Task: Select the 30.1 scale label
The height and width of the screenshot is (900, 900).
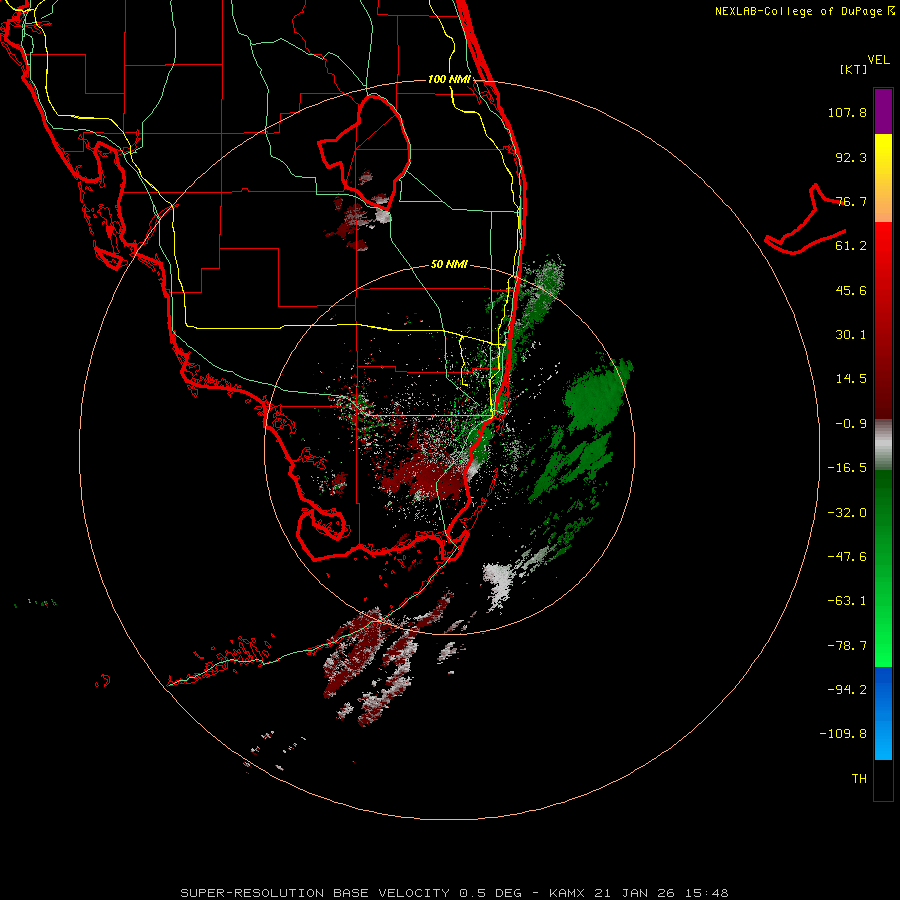Action: (851, 335)
